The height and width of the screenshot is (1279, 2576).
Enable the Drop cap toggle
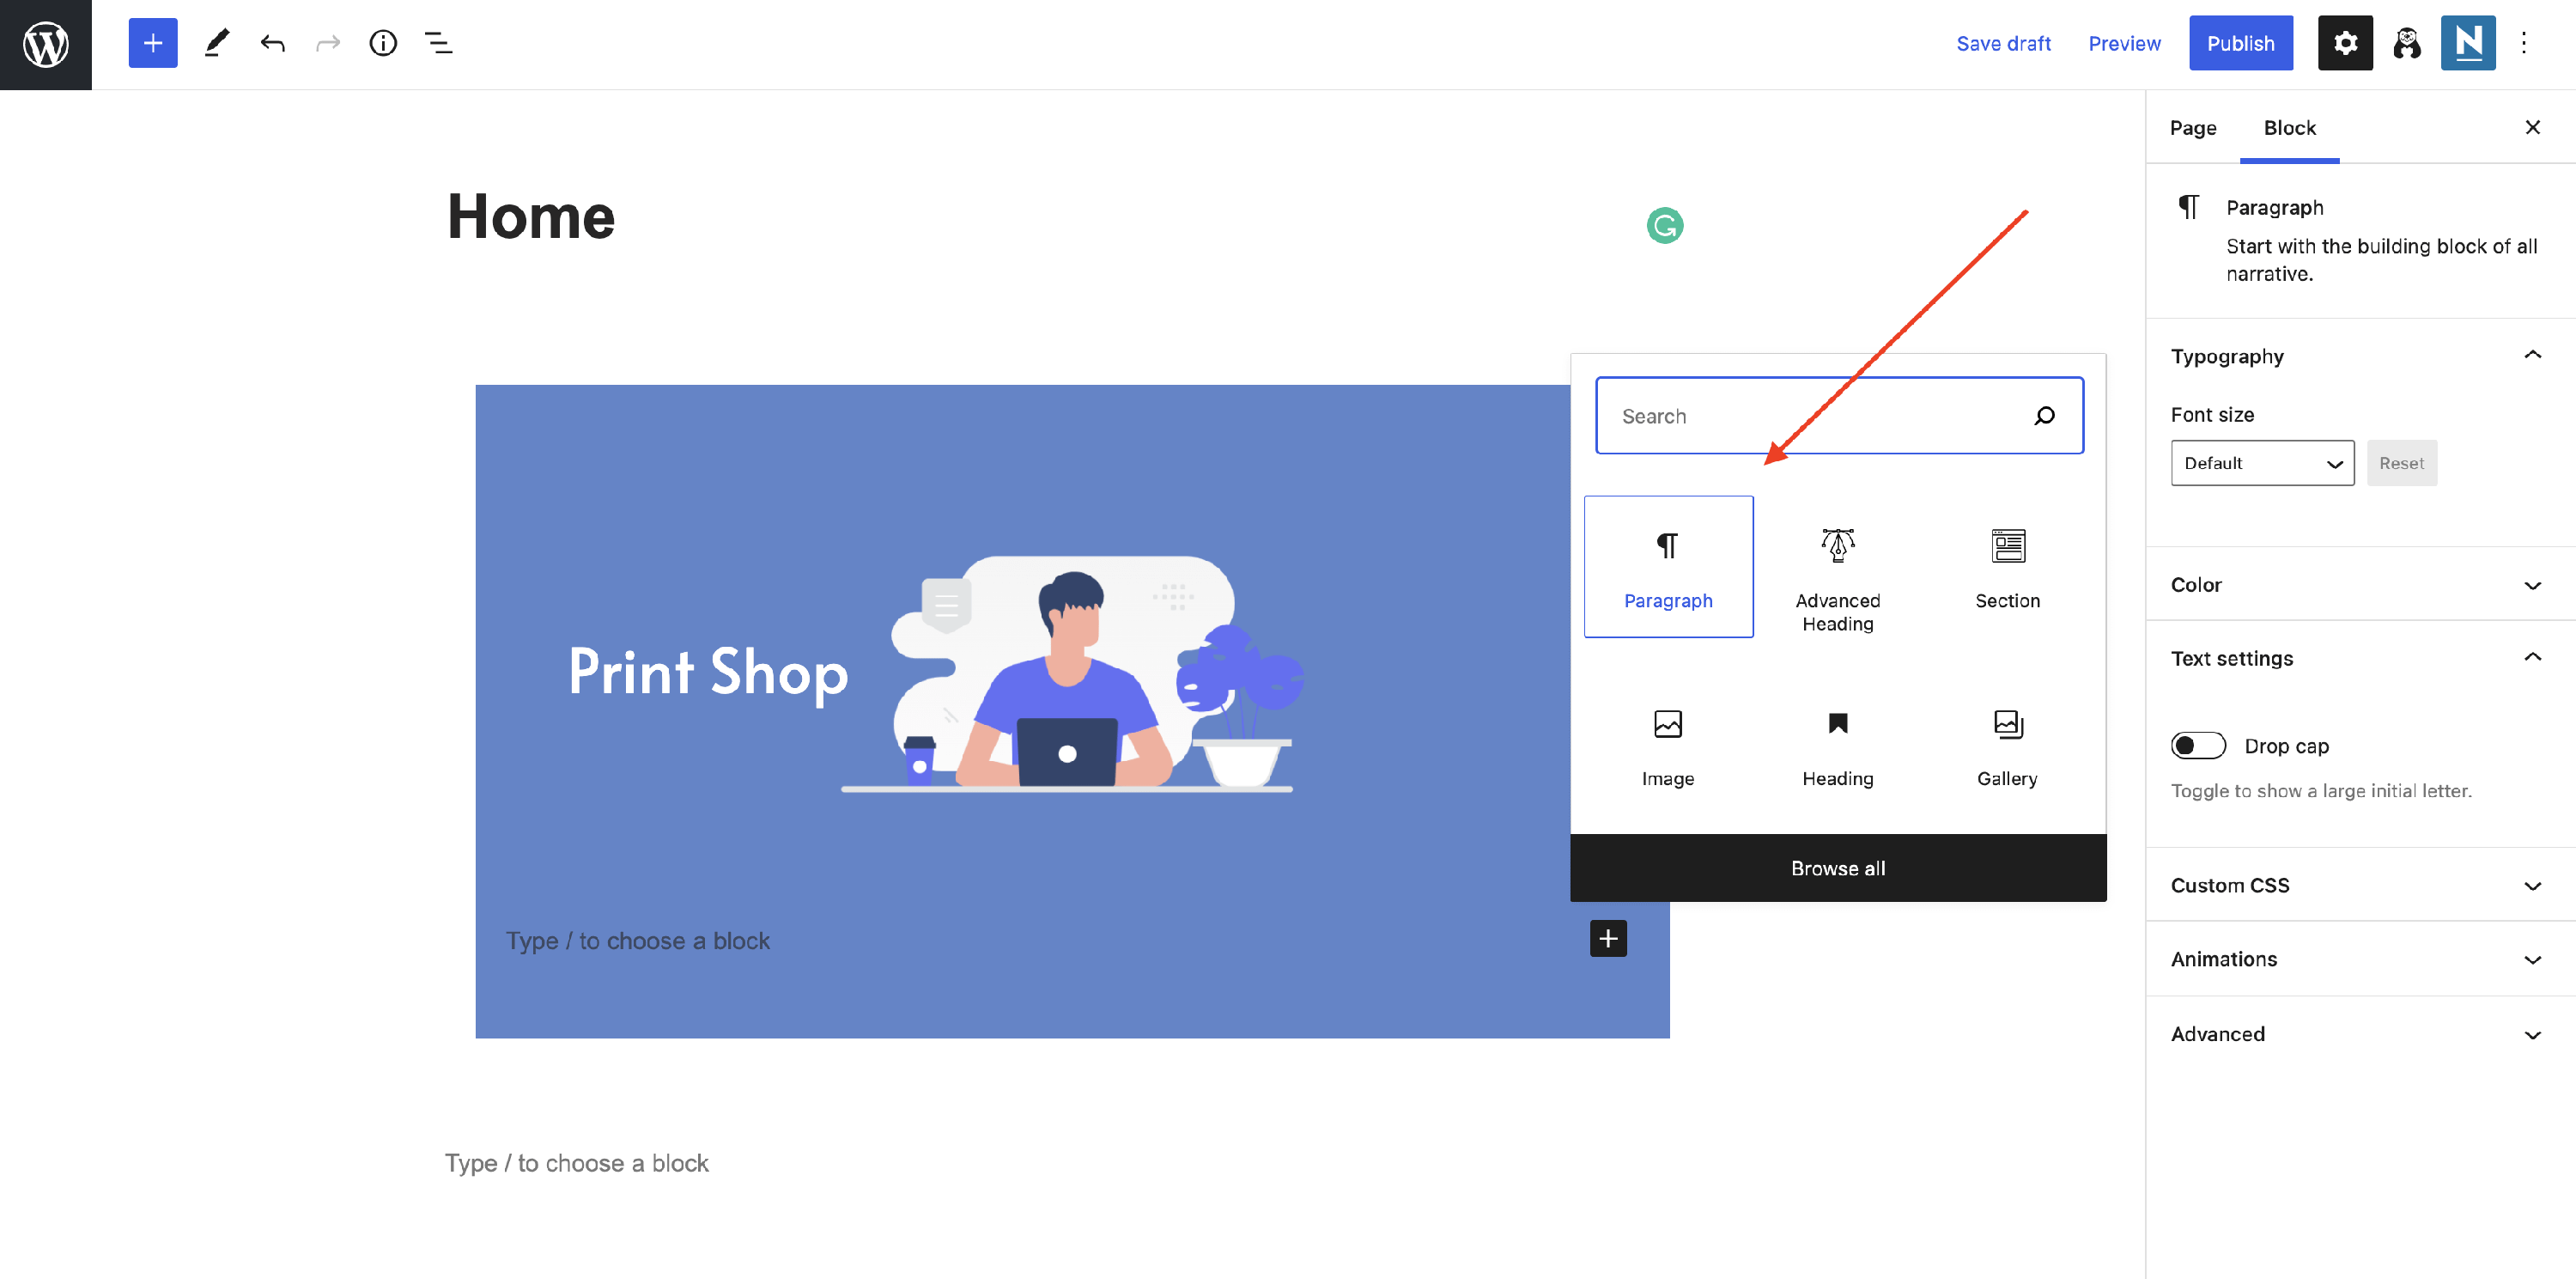pos(2197,746)
